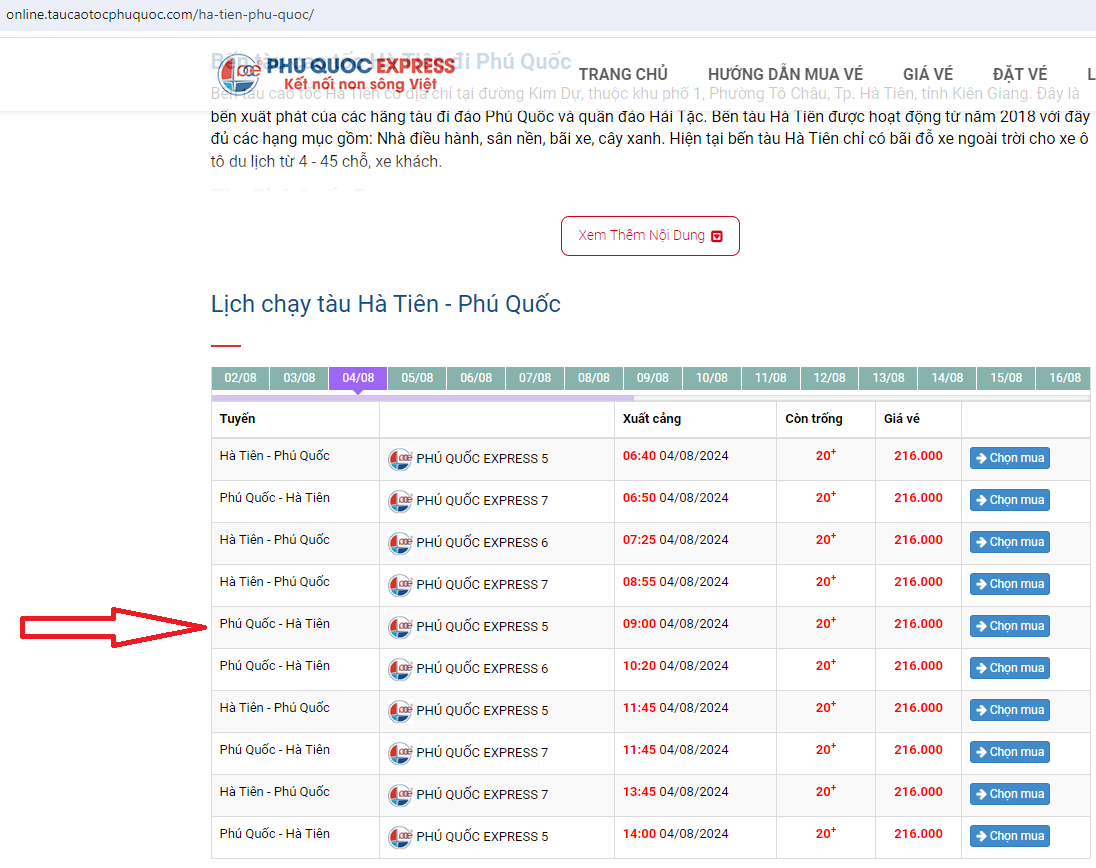Click Chọn mua for 13:45 departure

point(1009,794)
